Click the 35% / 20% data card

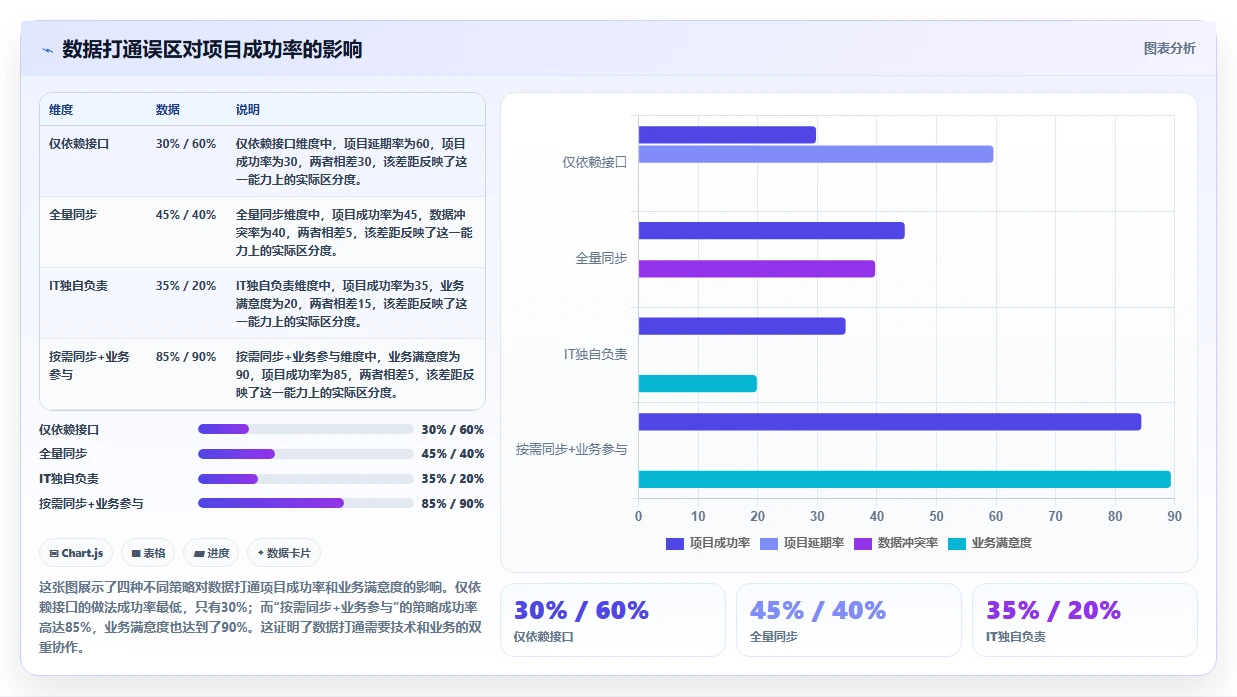pos(1085,620)
